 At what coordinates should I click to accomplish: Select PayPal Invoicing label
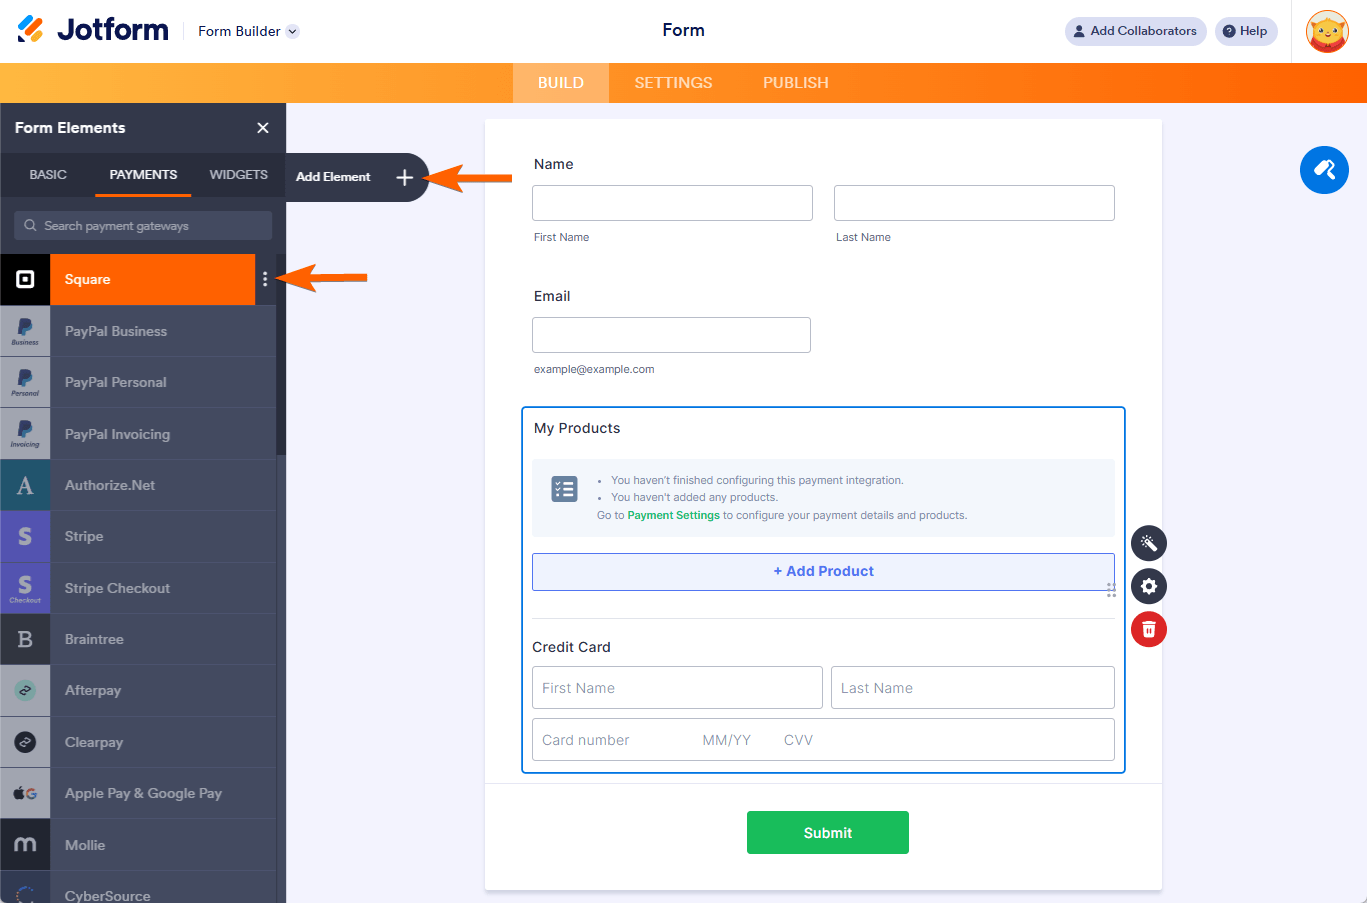[x=117, y=434]
